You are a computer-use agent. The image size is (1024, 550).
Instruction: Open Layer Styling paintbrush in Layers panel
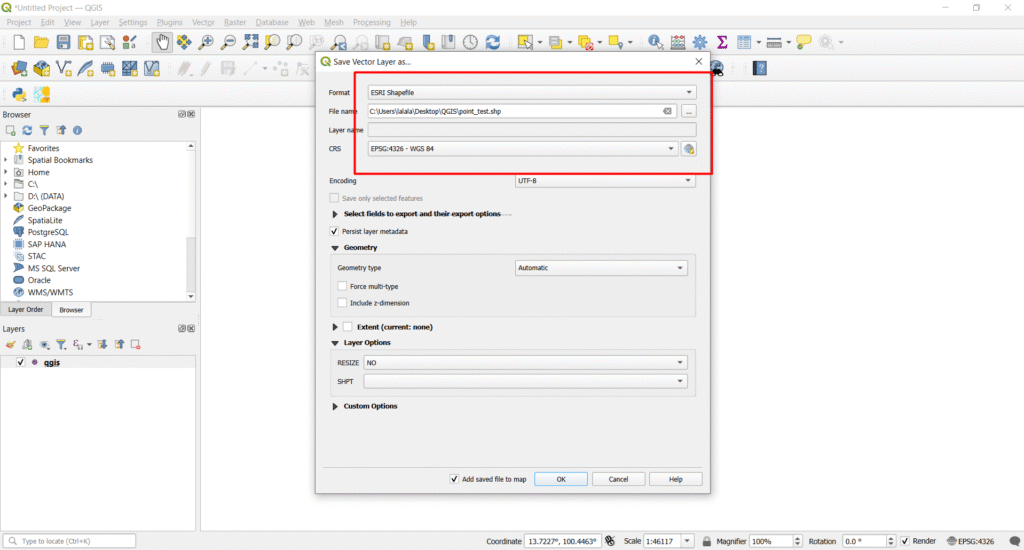[10, 344]
